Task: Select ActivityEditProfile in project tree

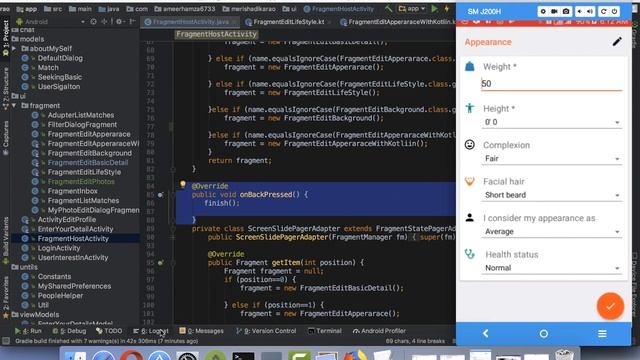Action: pyautogui.click(x=67, y=220)
